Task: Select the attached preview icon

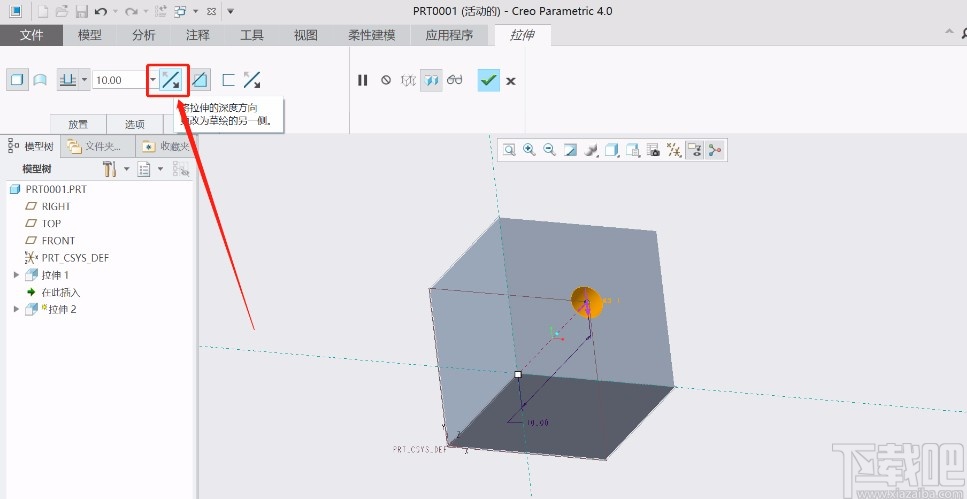Action: (x=431, y=80)
